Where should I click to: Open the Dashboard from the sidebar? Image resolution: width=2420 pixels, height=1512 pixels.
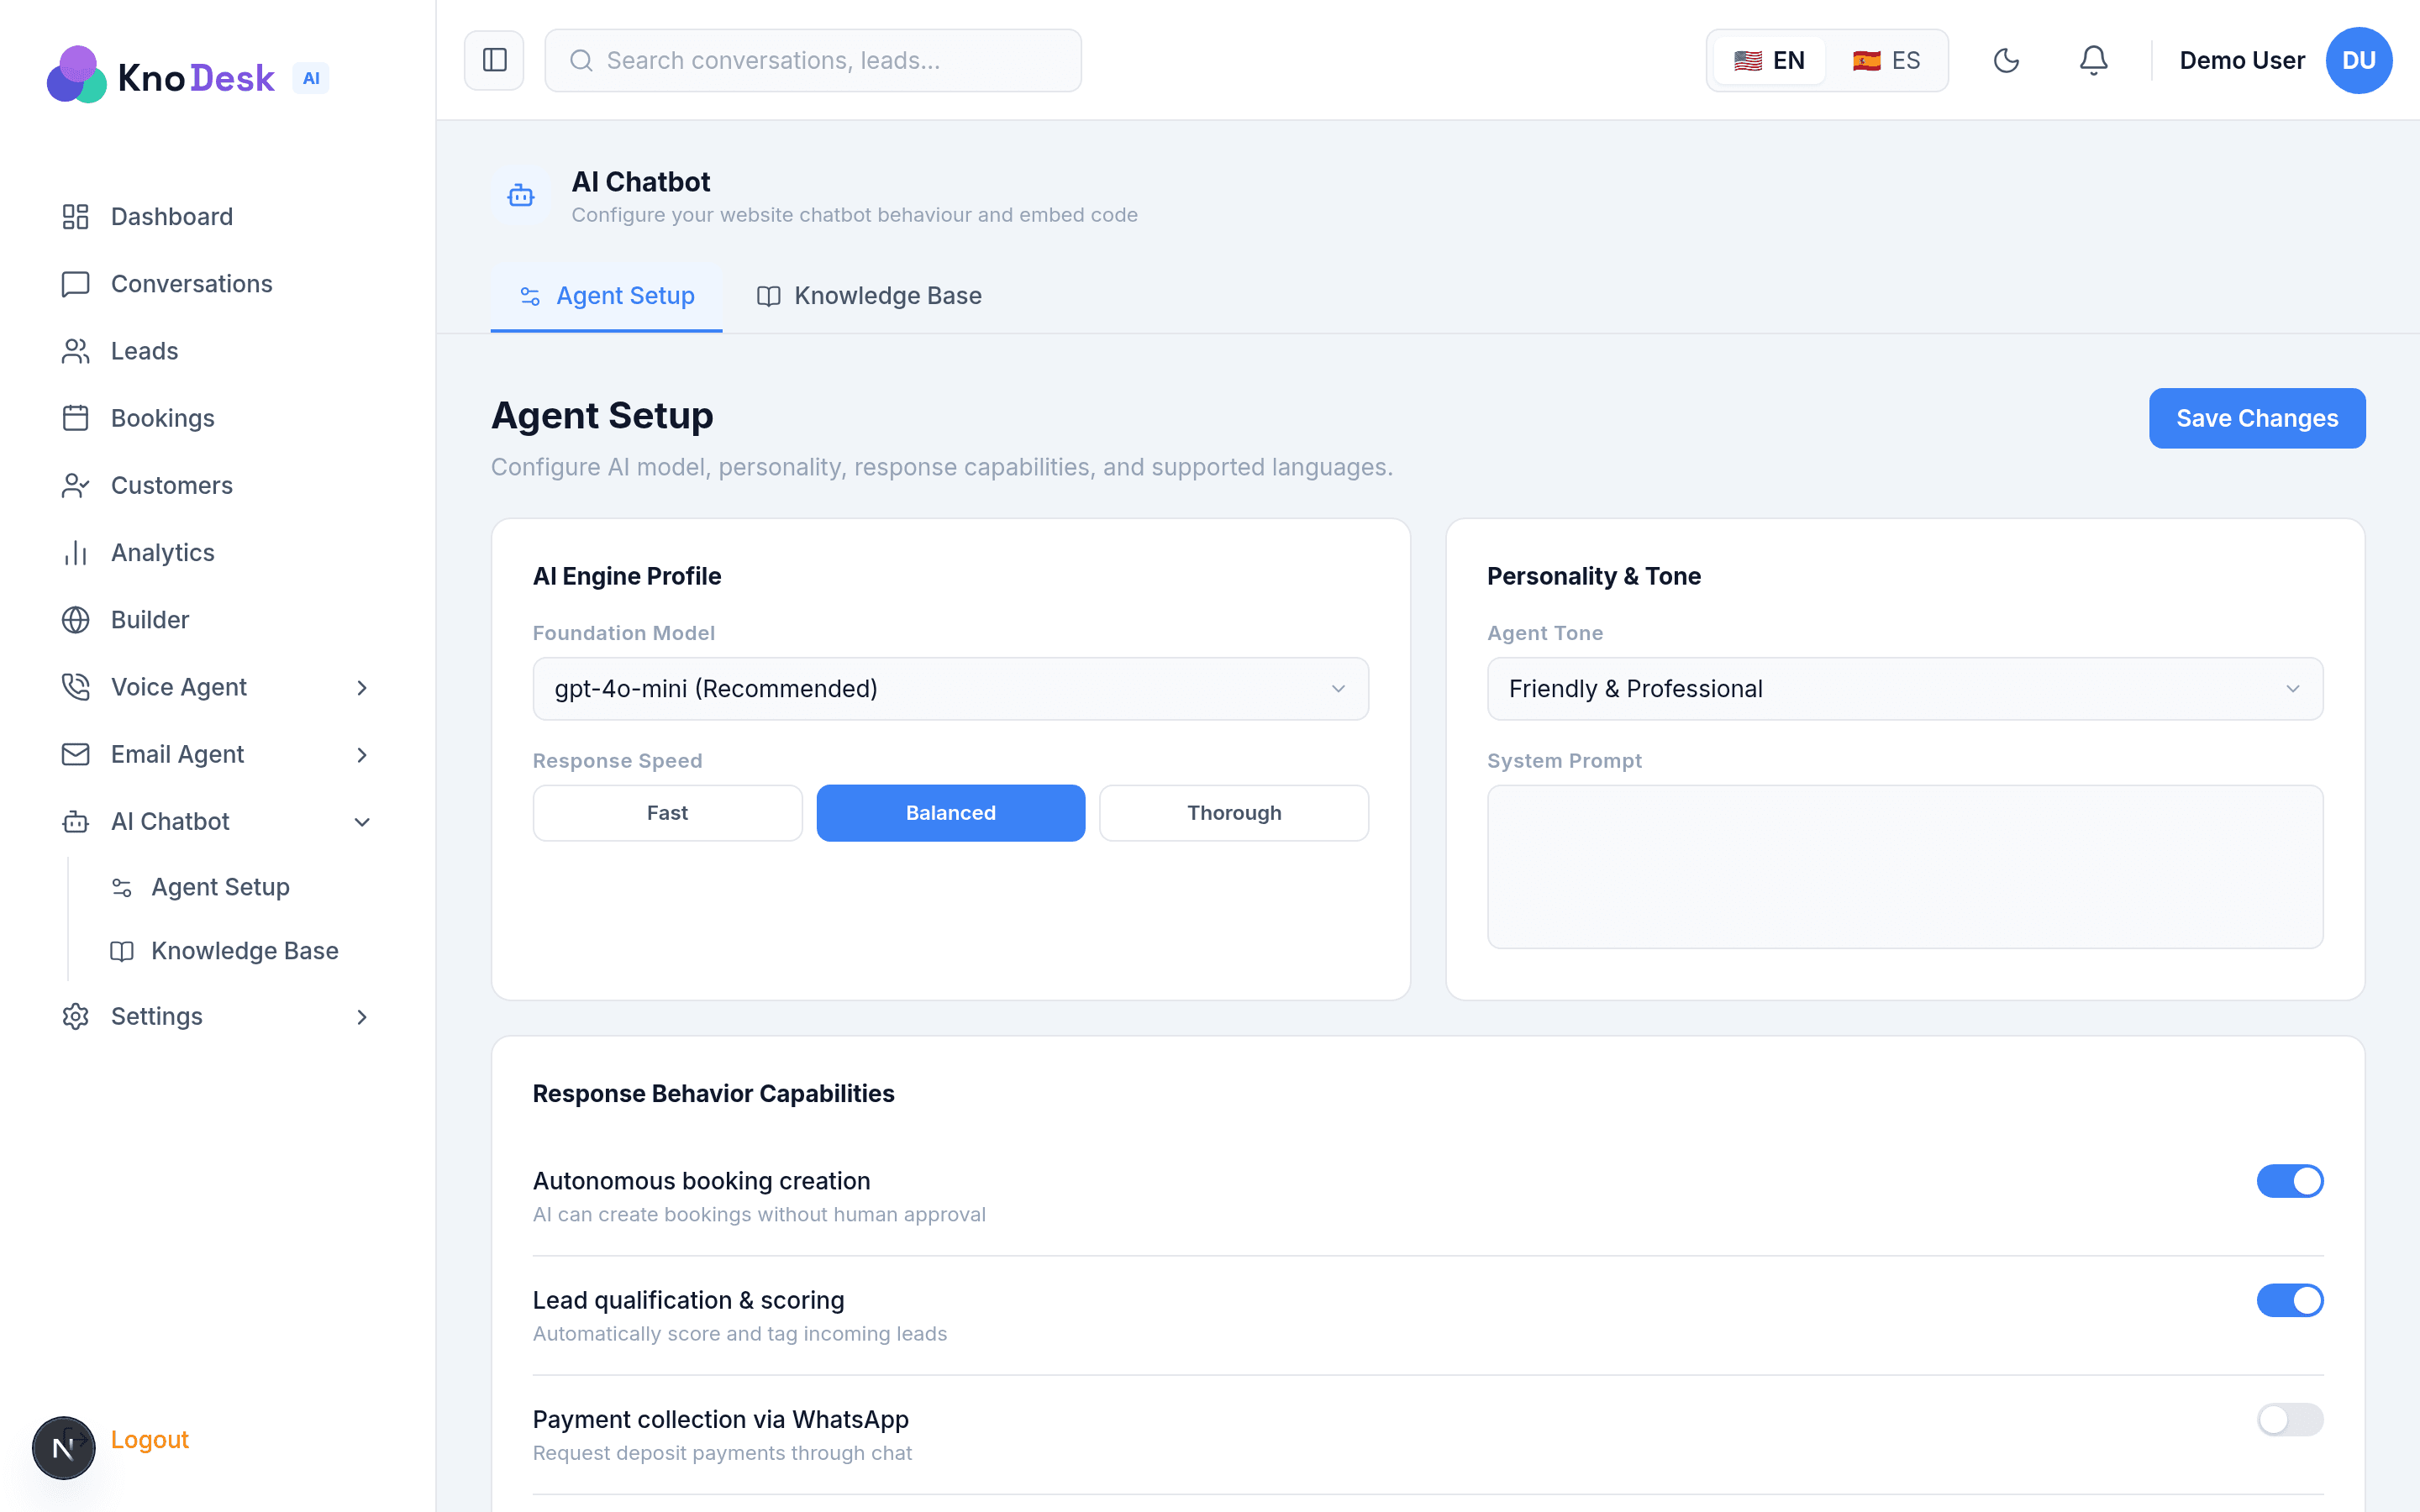tap(217, 217)
